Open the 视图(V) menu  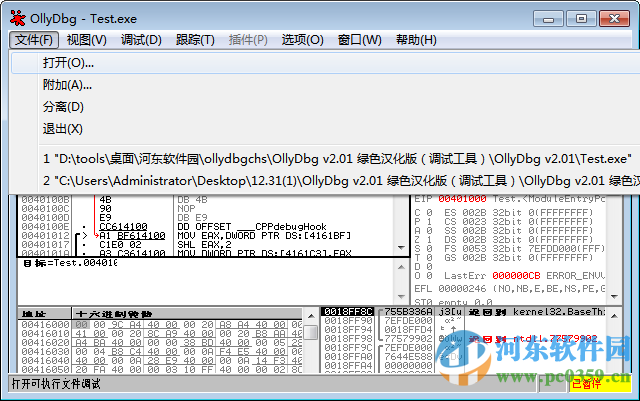(x=87, y=40)
